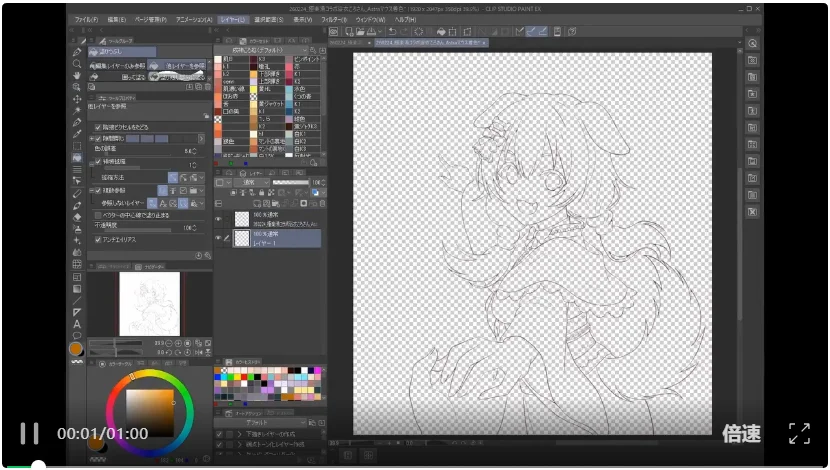Click the hue ring of the color wheel
The image size is (830, 470).
click(150, 374)
